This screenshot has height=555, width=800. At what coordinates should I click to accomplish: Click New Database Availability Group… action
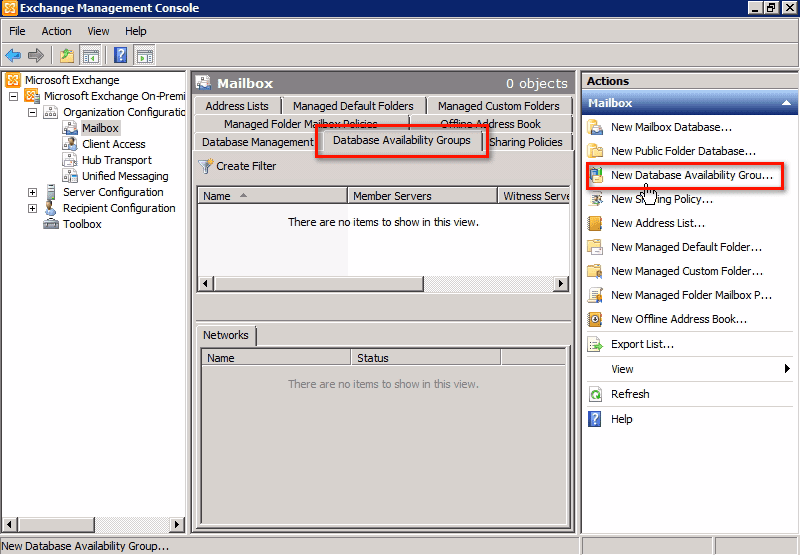pyautogui.click(x=692, y=175)
